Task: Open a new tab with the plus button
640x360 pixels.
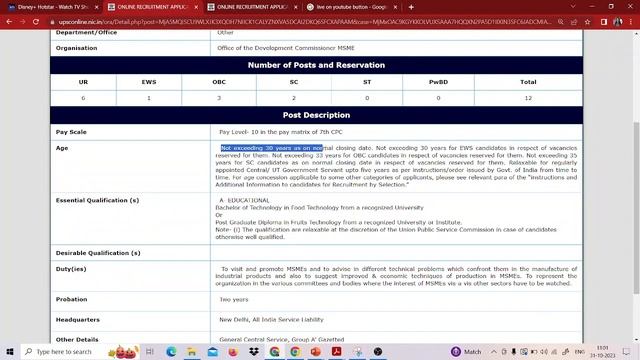Action: [x=411, y=7]
